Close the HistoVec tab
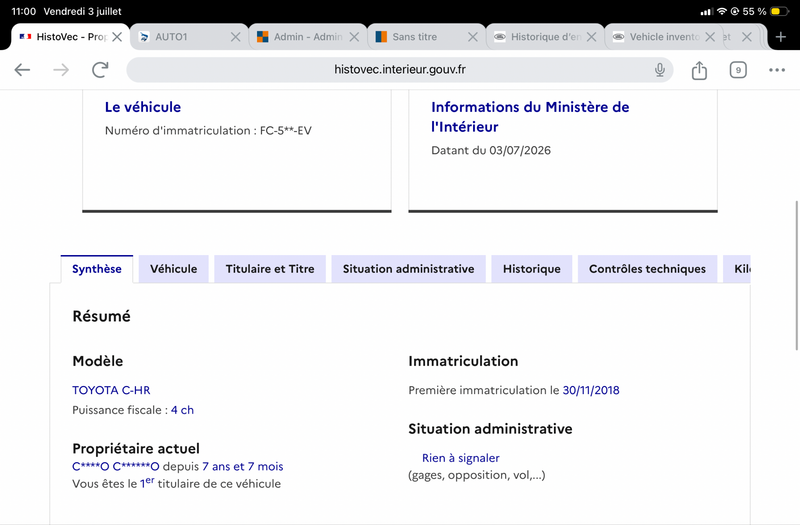 click(x=117, y=37)
